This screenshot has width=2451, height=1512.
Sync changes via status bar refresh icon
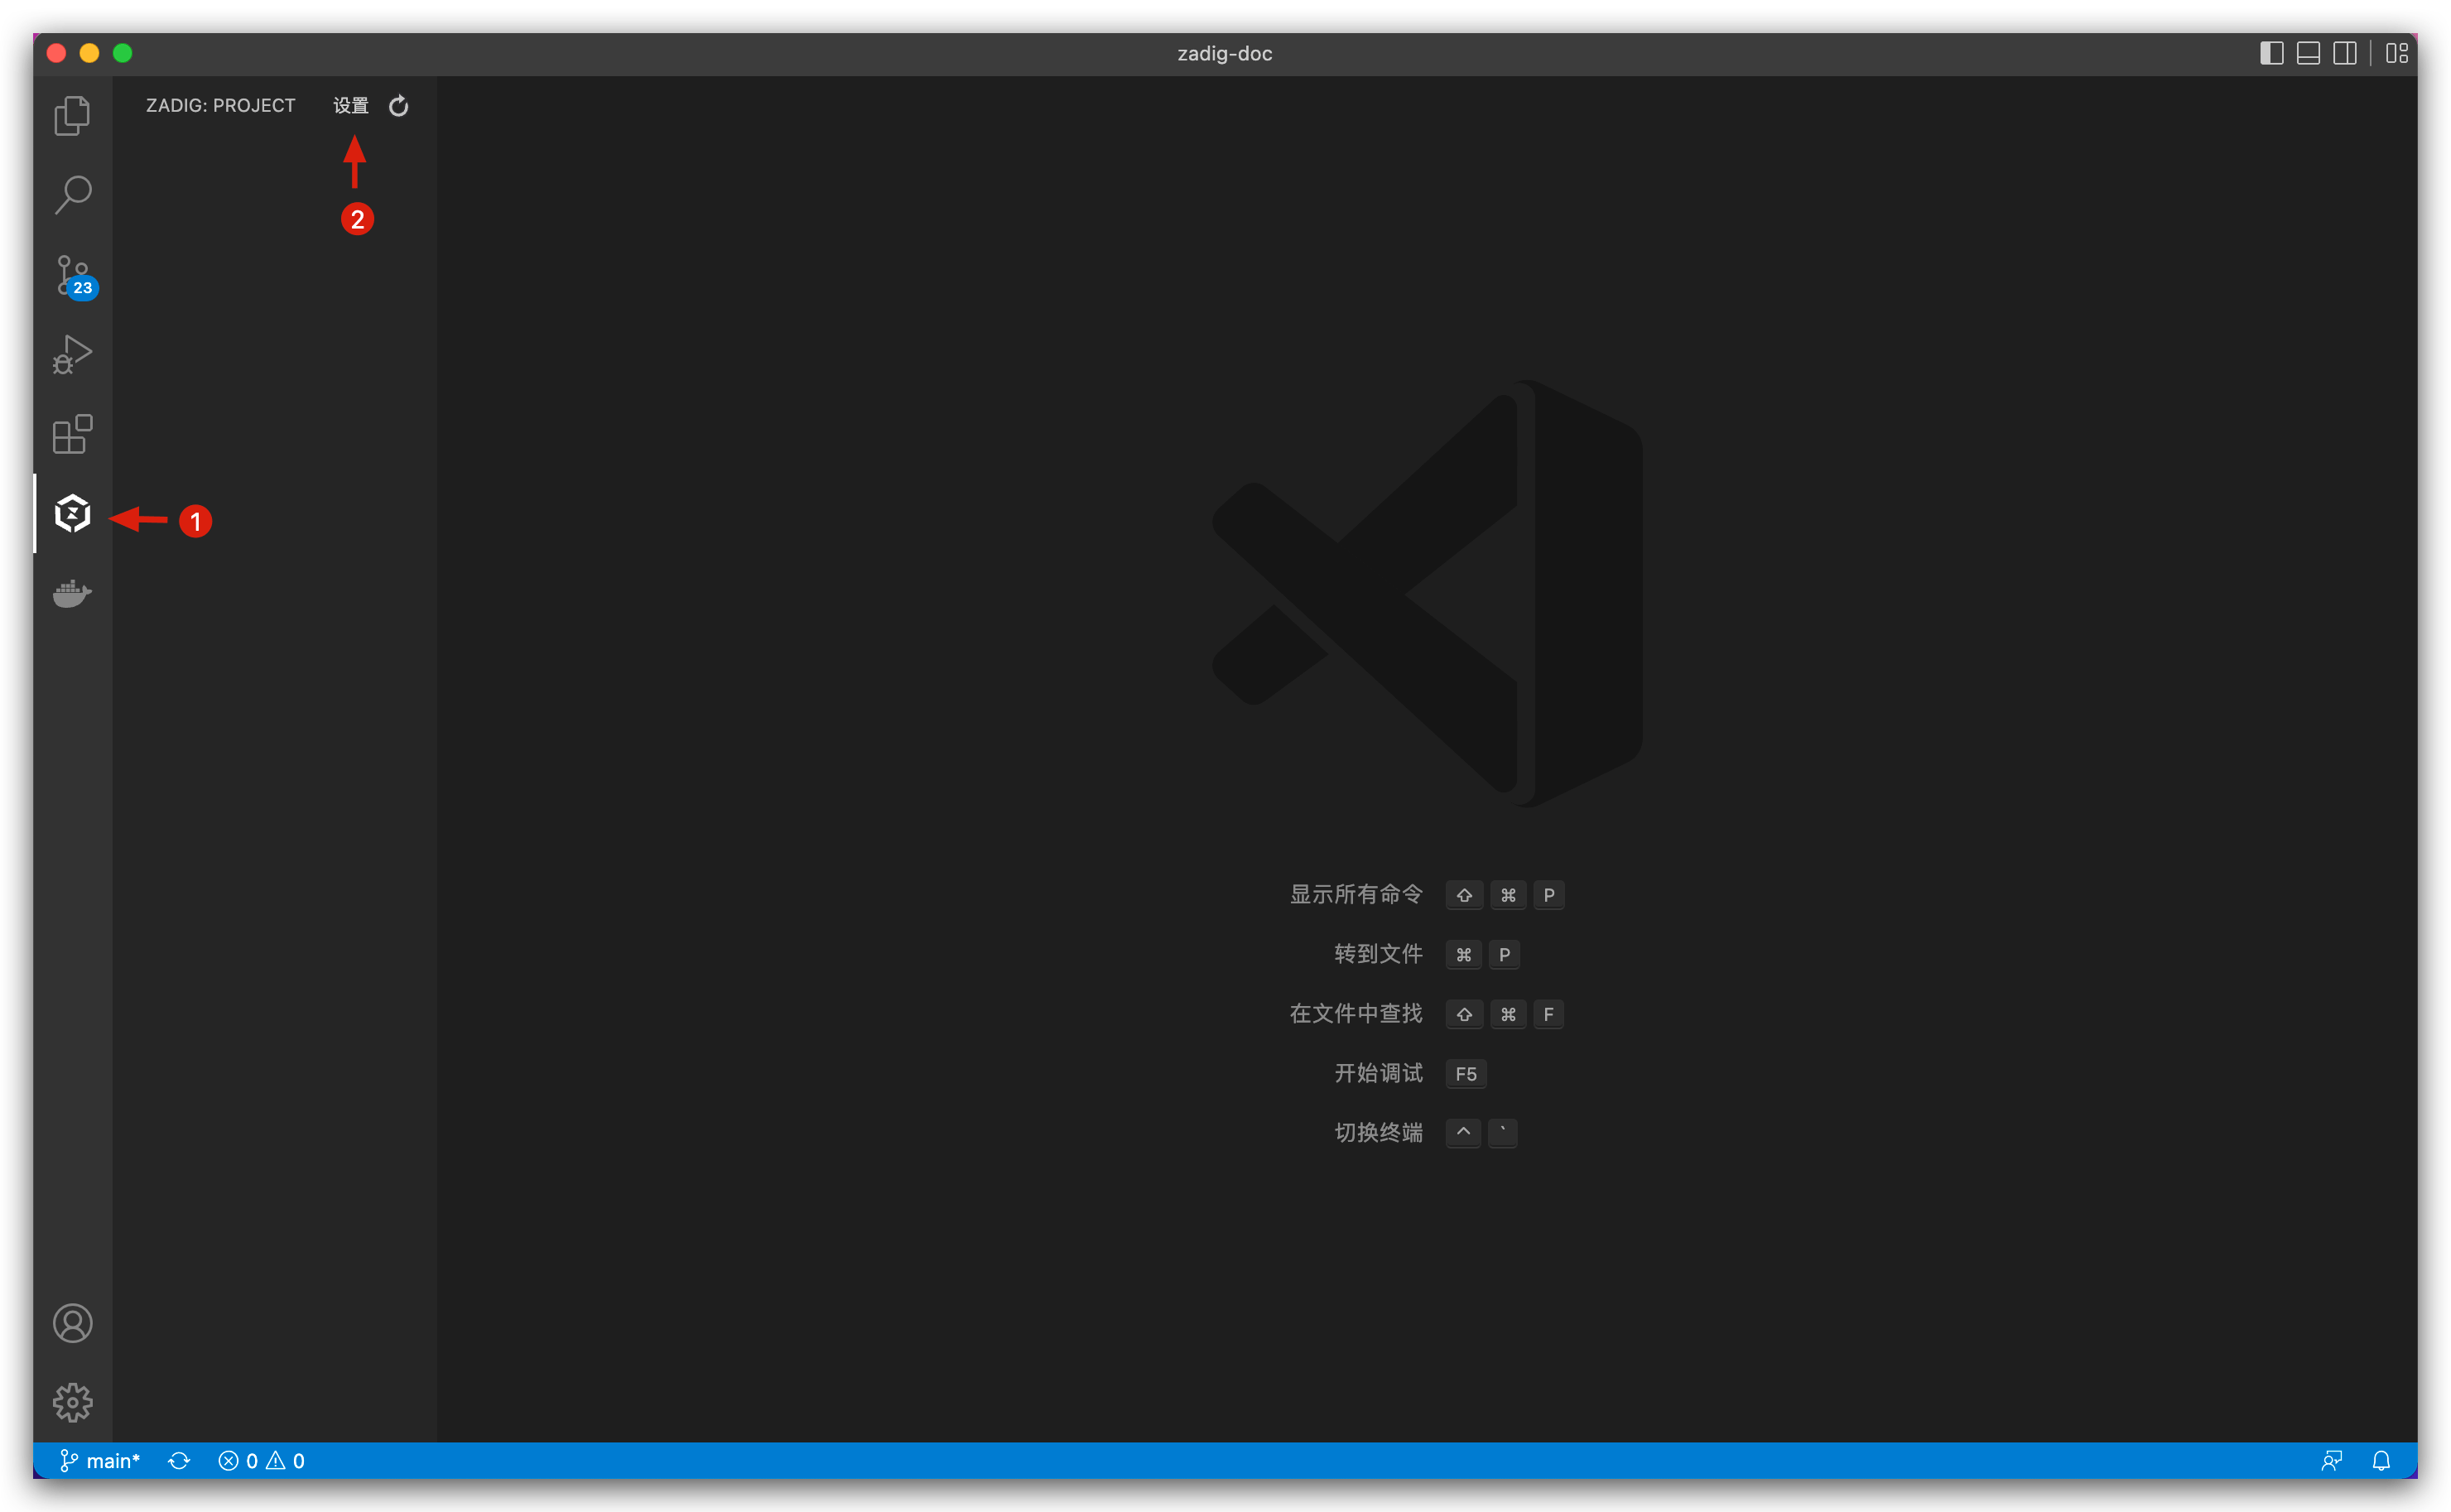[x=180, y=1461]
